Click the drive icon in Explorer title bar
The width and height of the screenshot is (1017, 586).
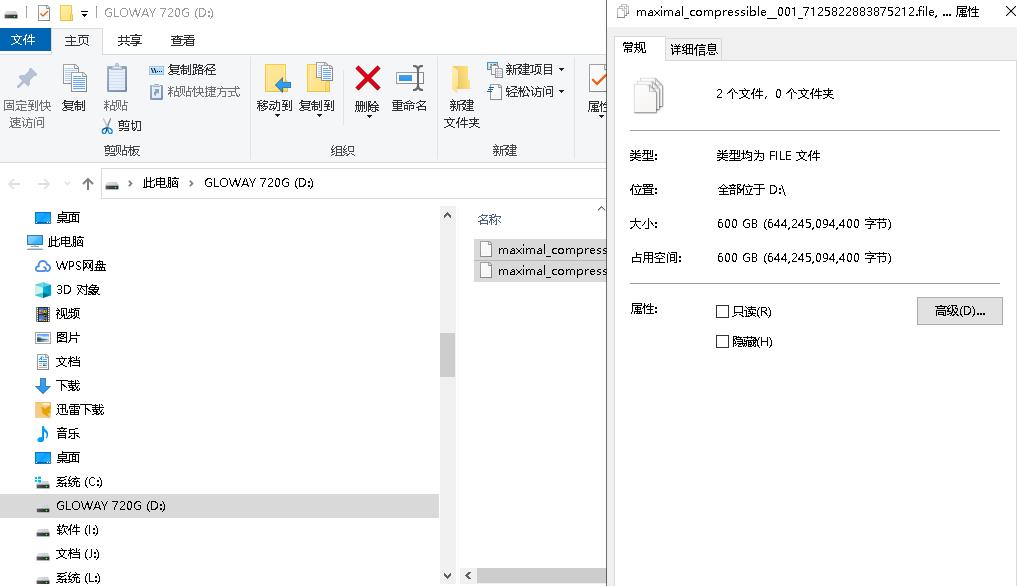coord(11,13)
